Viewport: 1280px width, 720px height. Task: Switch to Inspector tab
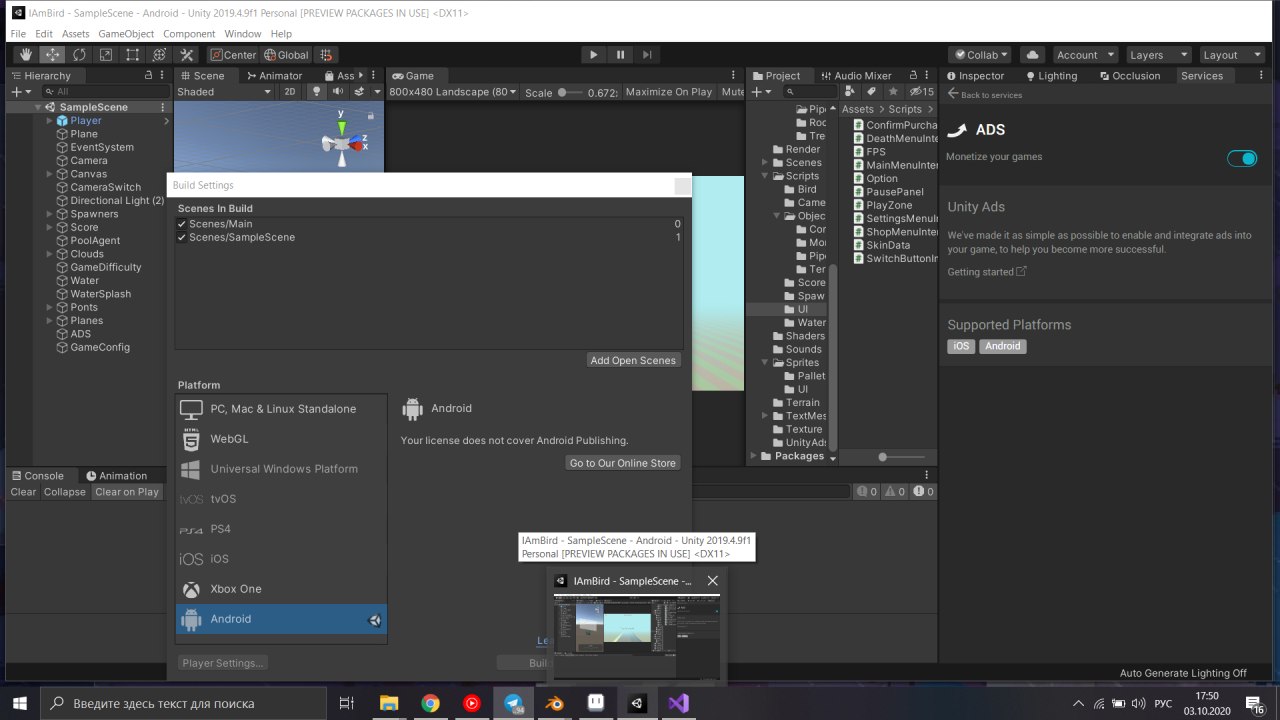pyautogui.click(x=975, y=75)
